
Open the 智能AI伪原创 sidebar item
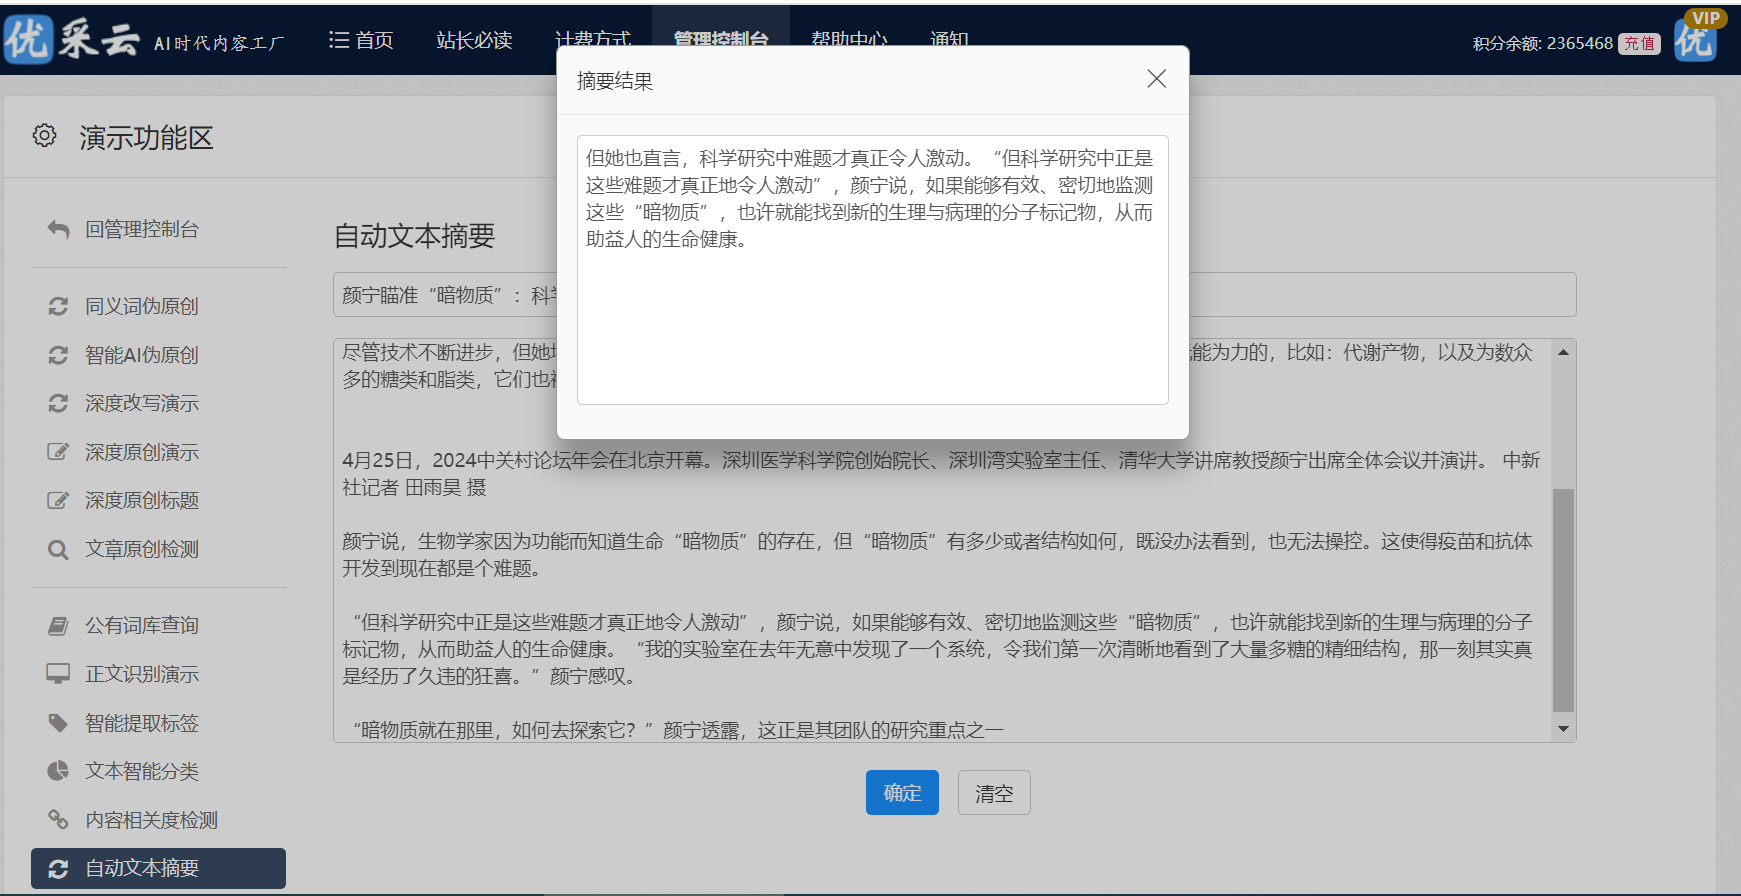click(141, 355)
